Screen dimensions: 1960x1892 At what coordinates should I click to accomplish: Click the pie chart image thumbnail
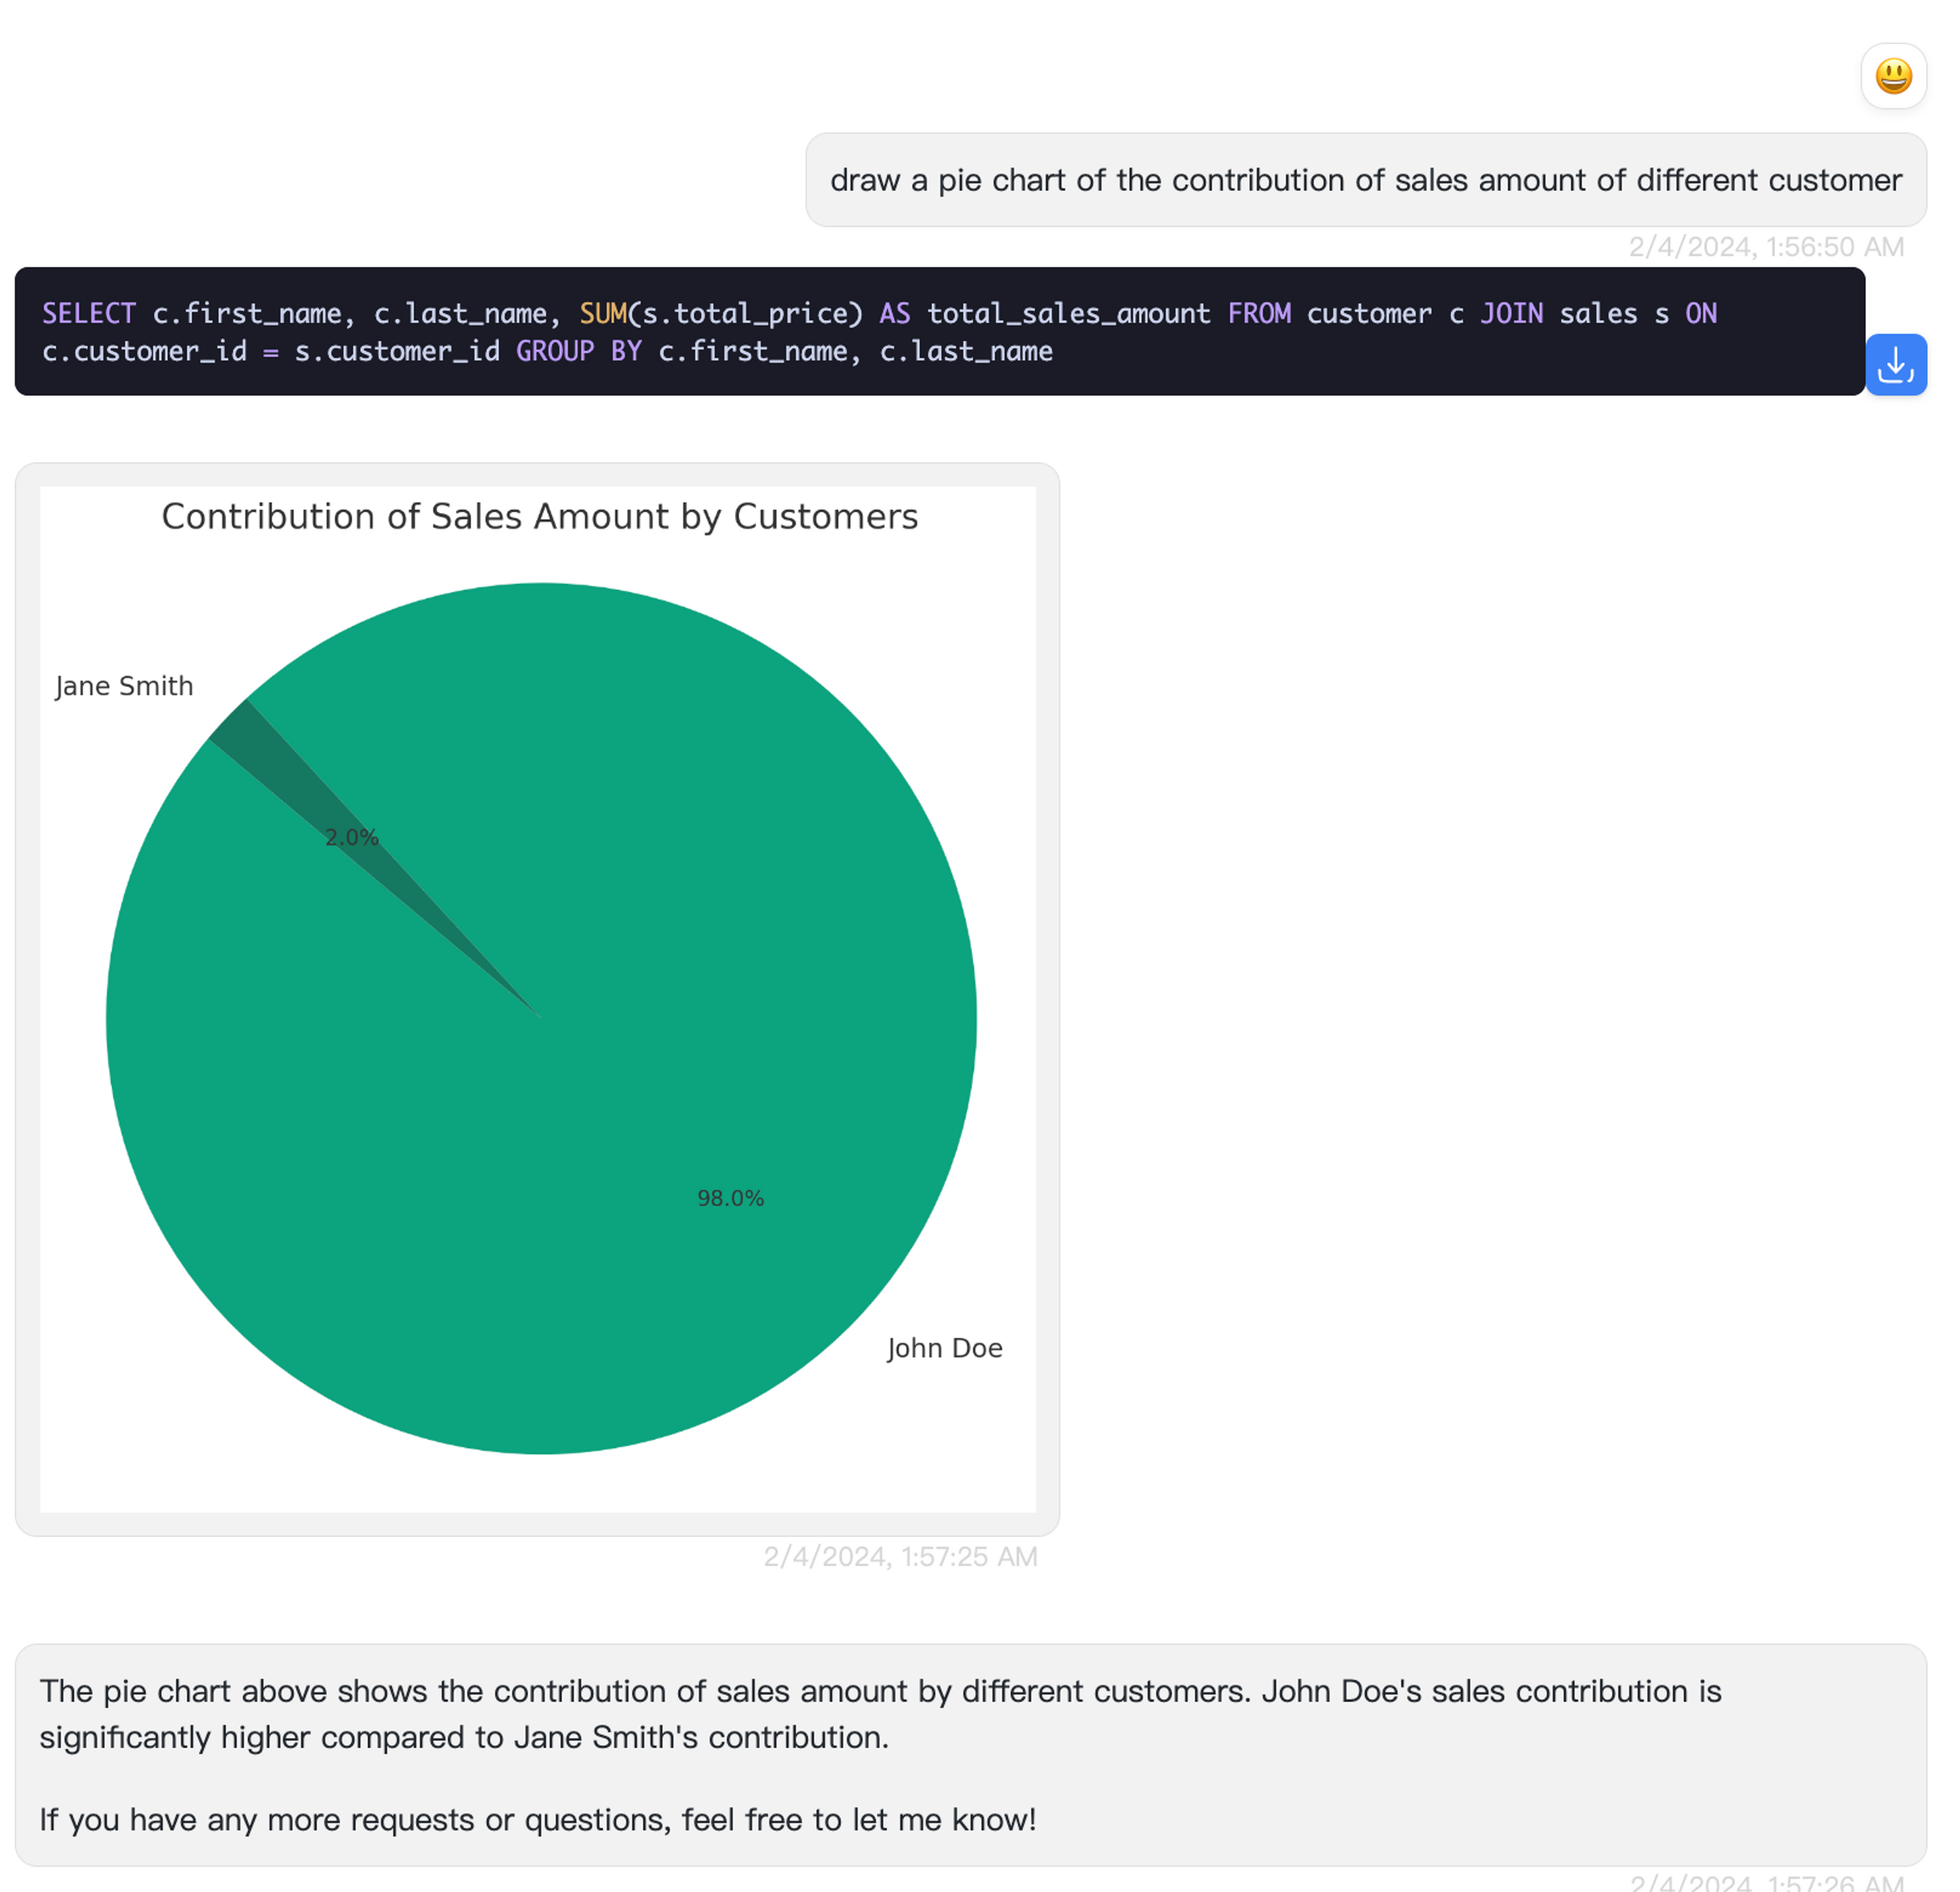[x=538, y=1000]
